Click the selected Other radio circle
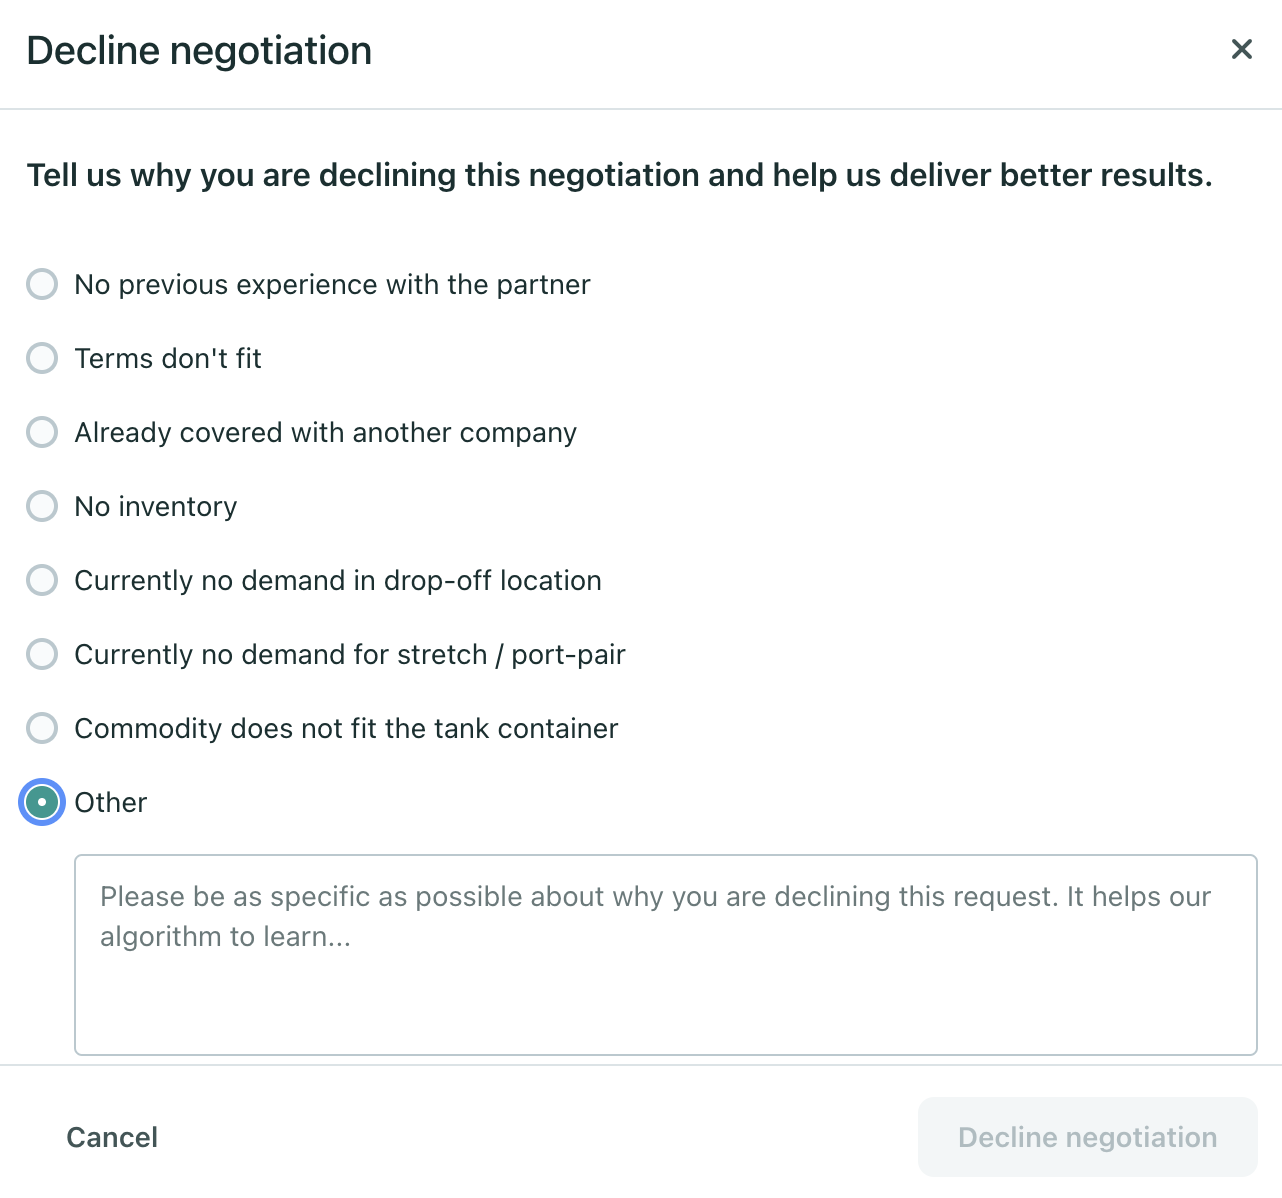 pyautogui.click(x=42, y=802)
